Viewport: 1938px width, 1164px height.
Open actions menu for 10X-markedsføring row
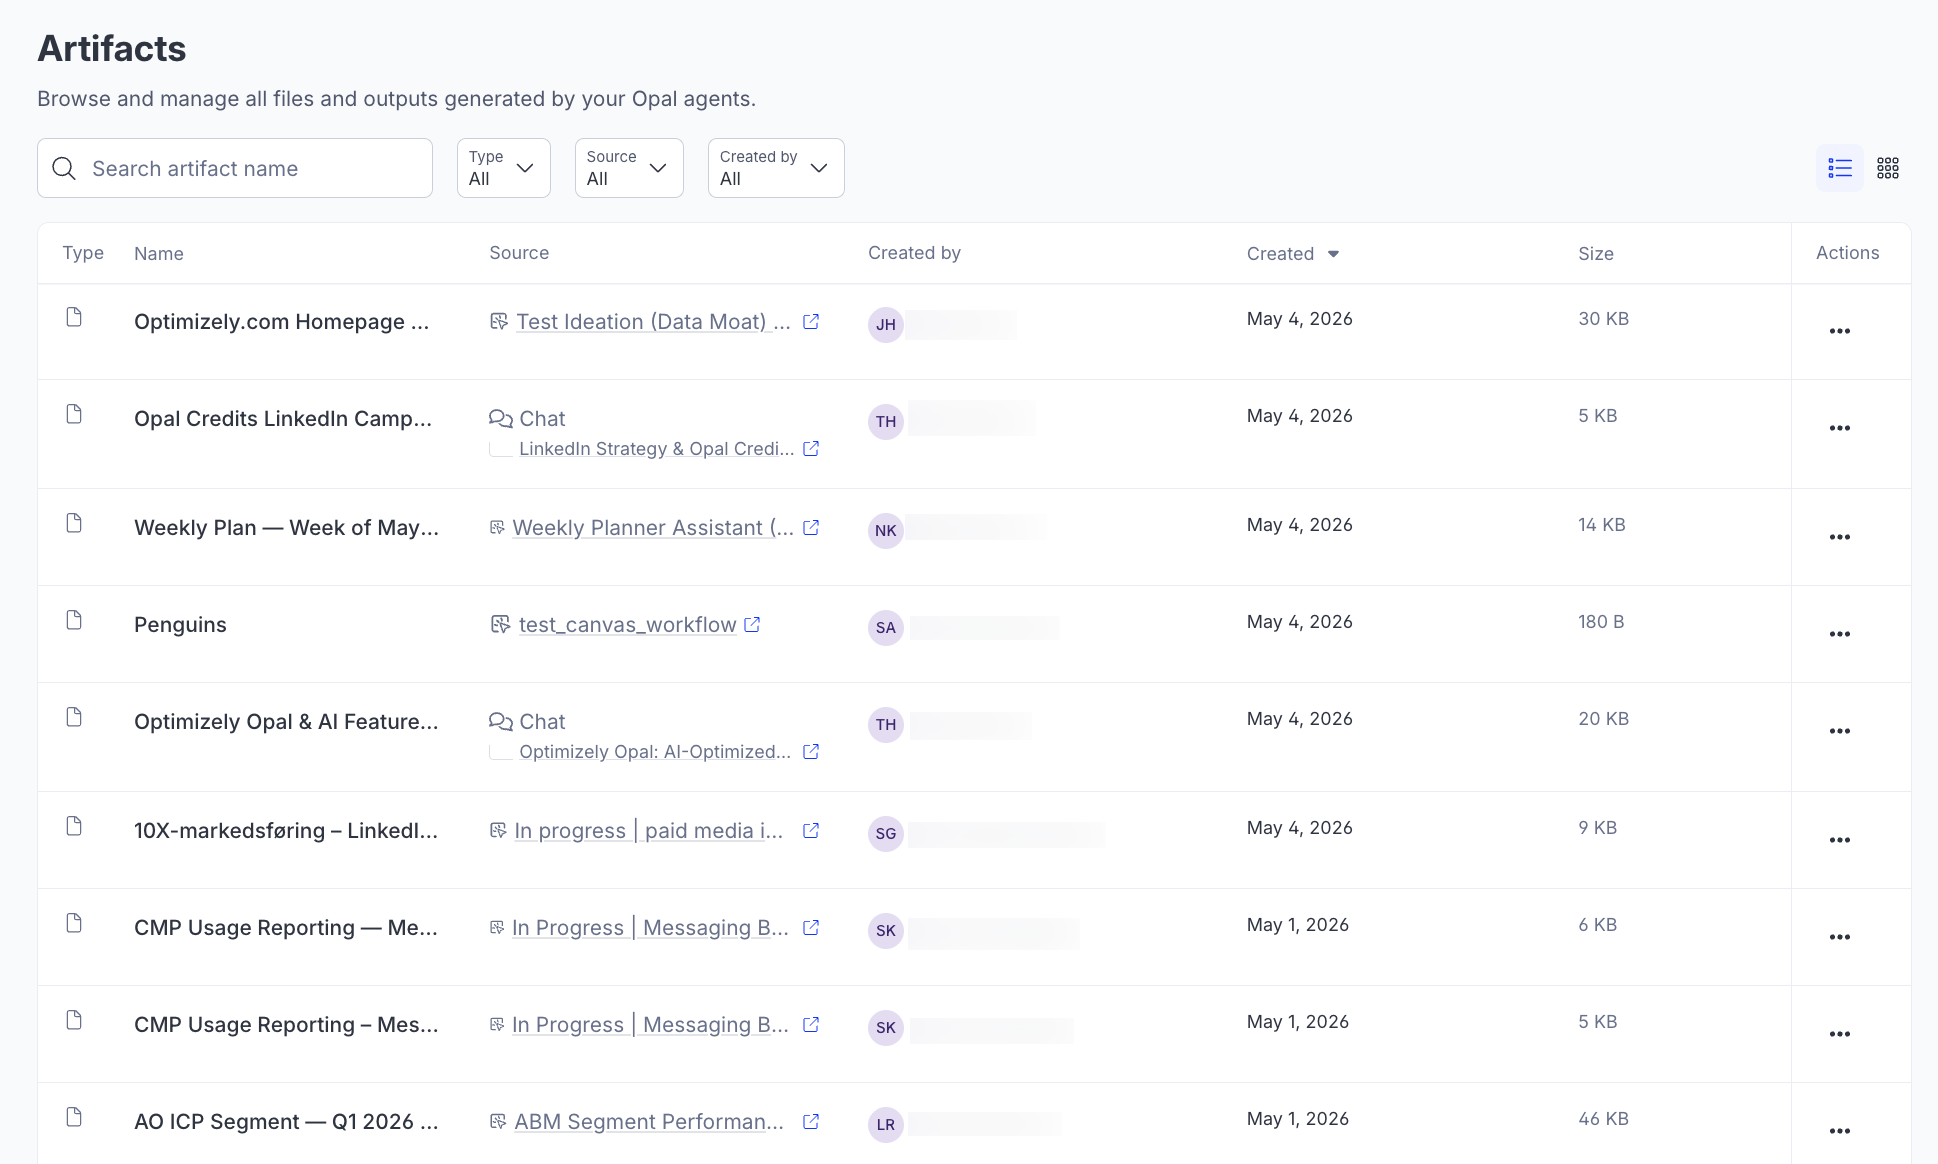(x=1839, y=840)
